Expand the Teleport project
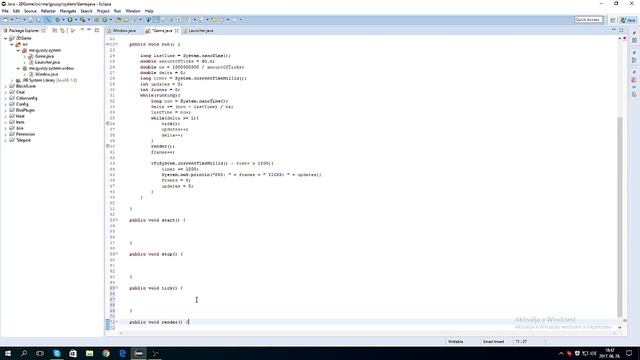Viewport: 640px width, 360px height. (6, 140)
